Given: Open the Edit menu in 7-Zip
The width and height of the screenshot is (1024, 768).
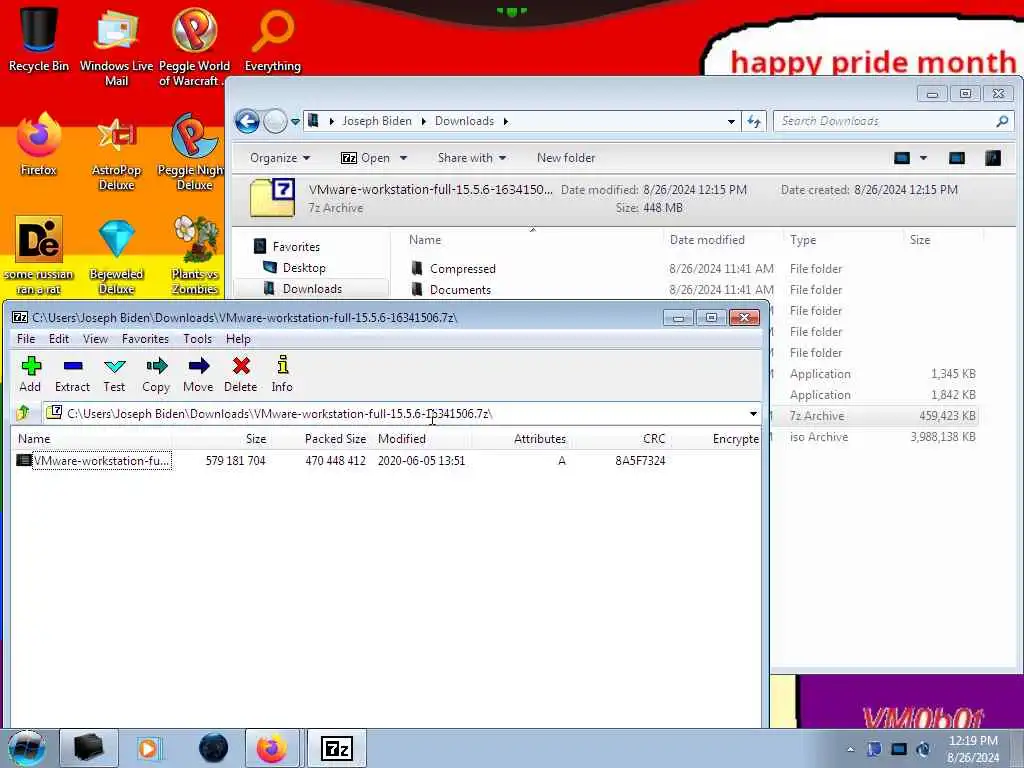Looking at the screenshot, I should tap(59, 339).
